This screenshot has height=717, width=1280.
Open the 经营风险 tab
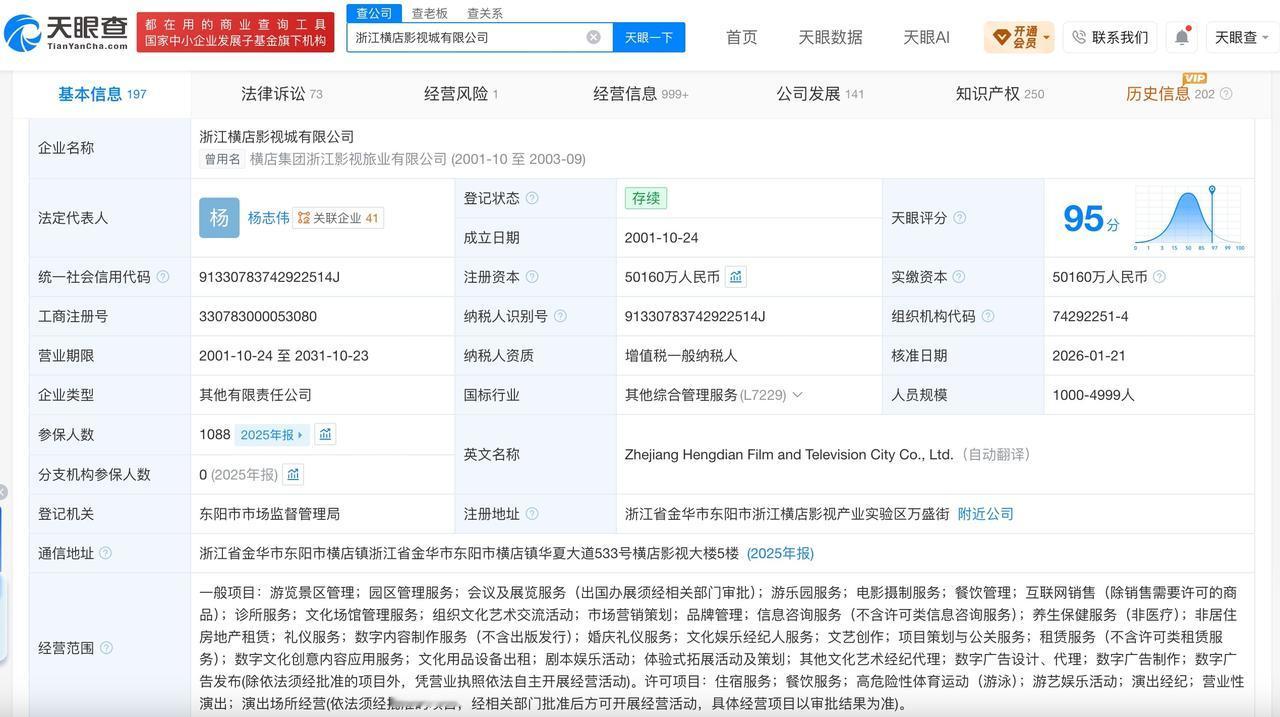(x=461, y=94)
